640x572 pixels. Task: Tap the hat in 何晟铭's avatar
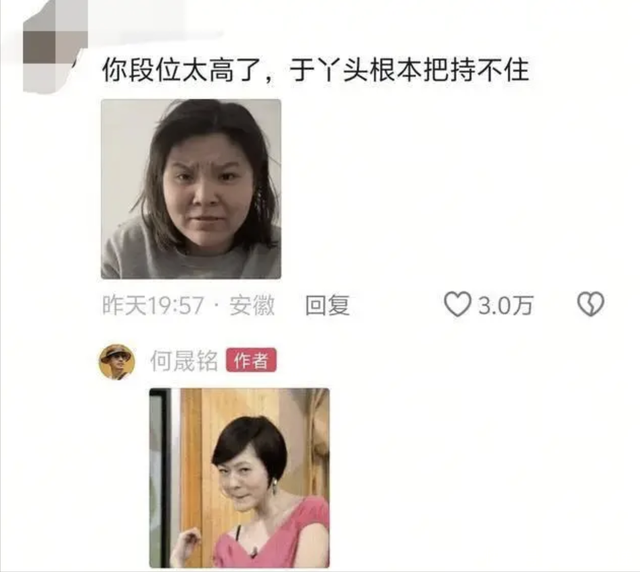point(117,352)
